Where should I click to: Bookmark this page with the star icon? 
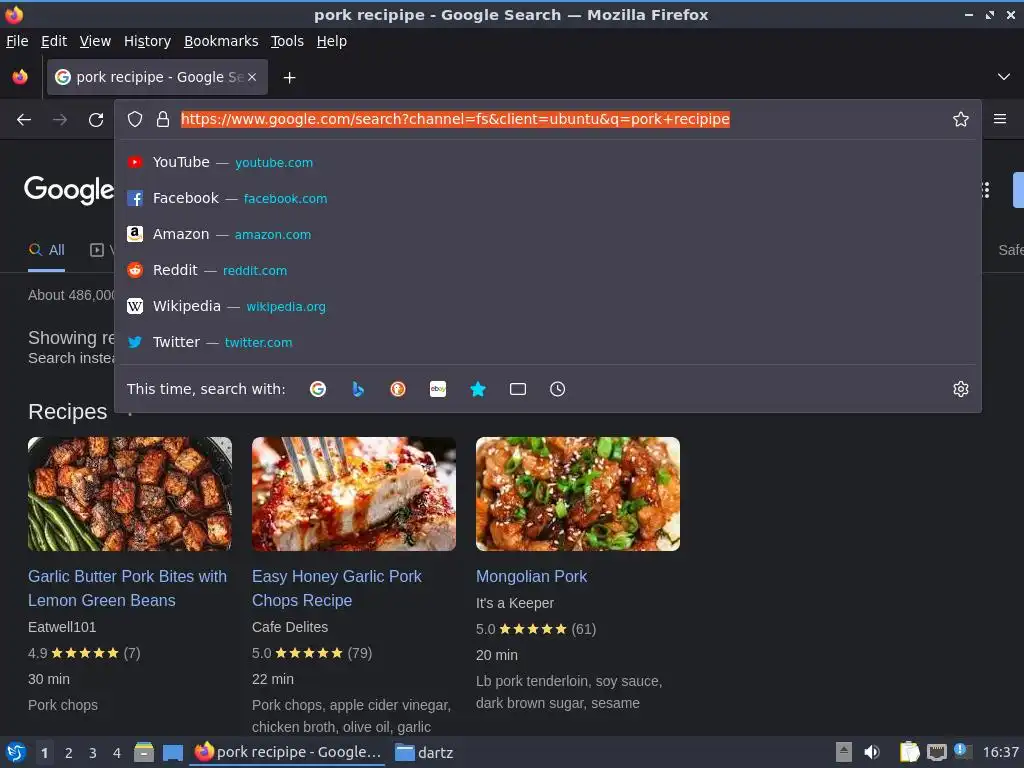point(961,119)
